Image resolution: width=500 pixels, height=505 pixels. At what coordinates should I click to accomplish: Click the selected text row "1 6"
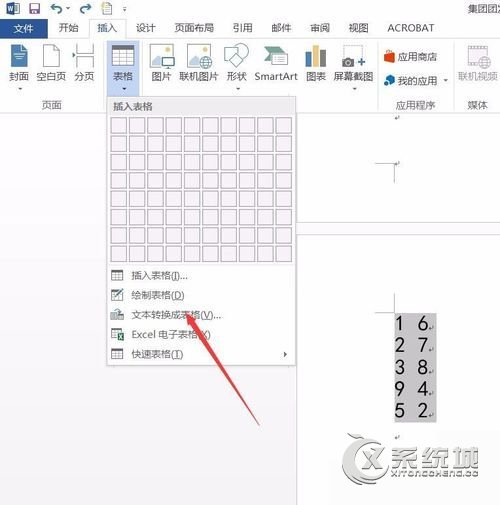pos(415,324)
